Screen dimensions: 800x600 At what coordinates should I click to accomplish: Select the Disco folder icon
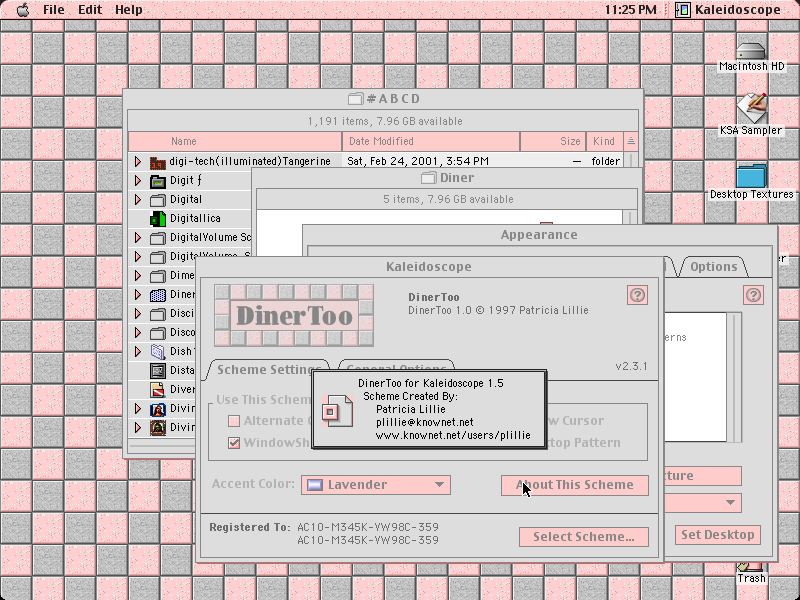pos(158,333)
